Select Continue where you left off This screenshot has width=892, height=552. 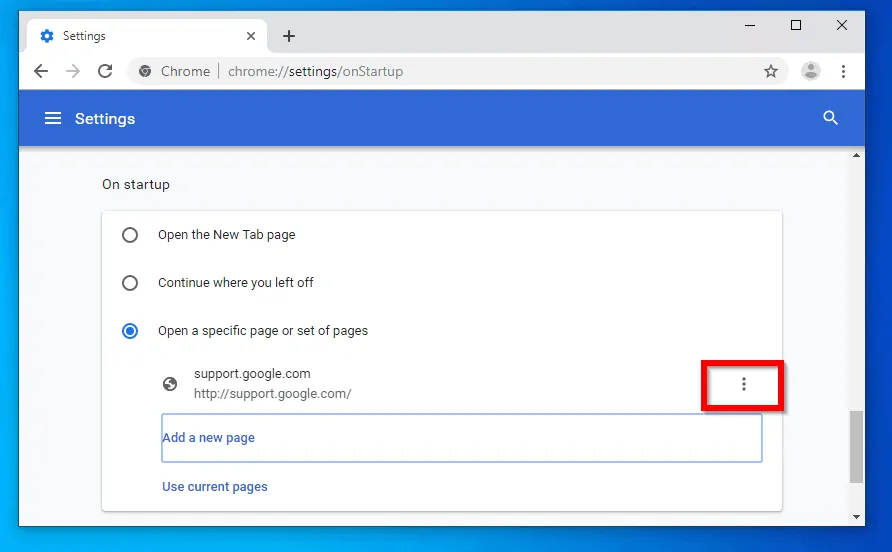click(130, 283)
